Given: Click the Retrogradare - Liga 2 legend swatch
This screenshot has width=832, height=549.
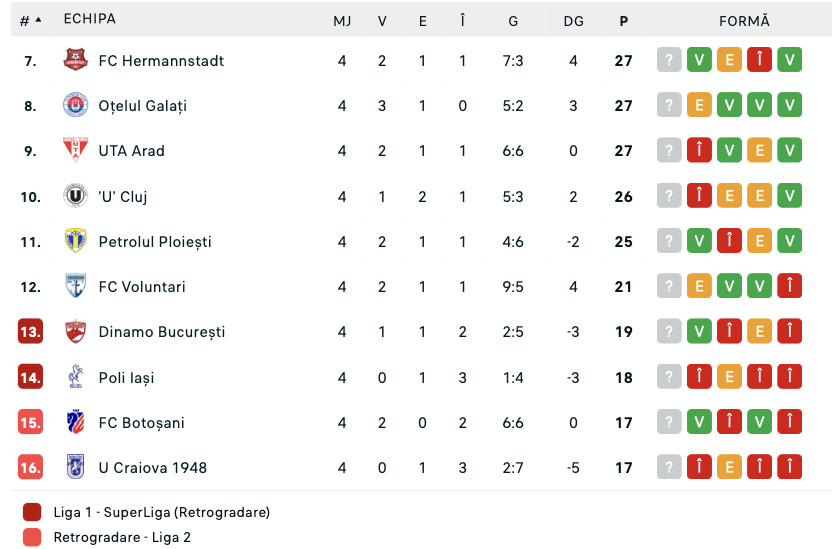Looking at the screenshot, I should point(32,537).
